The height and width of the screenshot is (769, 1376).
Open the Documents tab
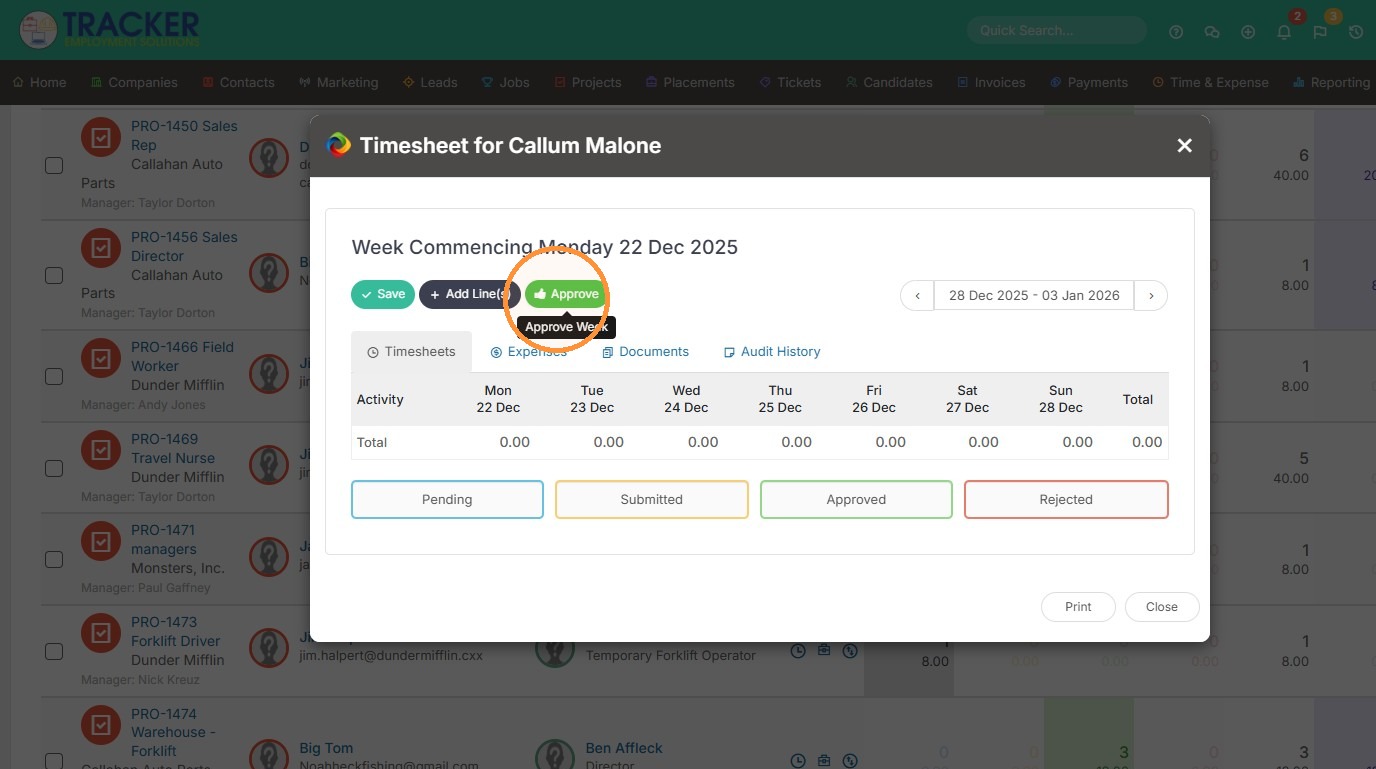(645, 352)
